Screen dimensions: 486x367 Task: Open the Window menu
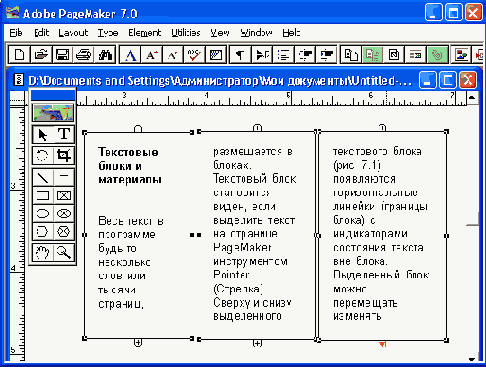(256, 33)
